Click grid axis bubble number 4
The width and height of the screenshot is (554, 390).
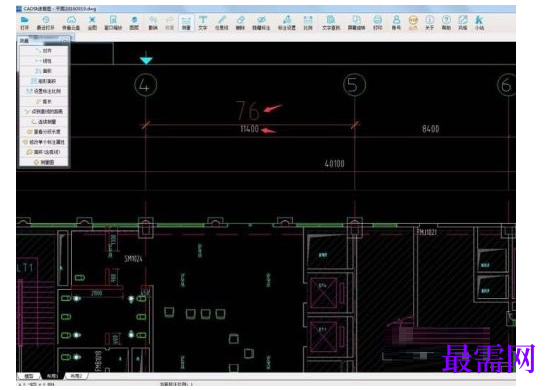click(146, 85)
